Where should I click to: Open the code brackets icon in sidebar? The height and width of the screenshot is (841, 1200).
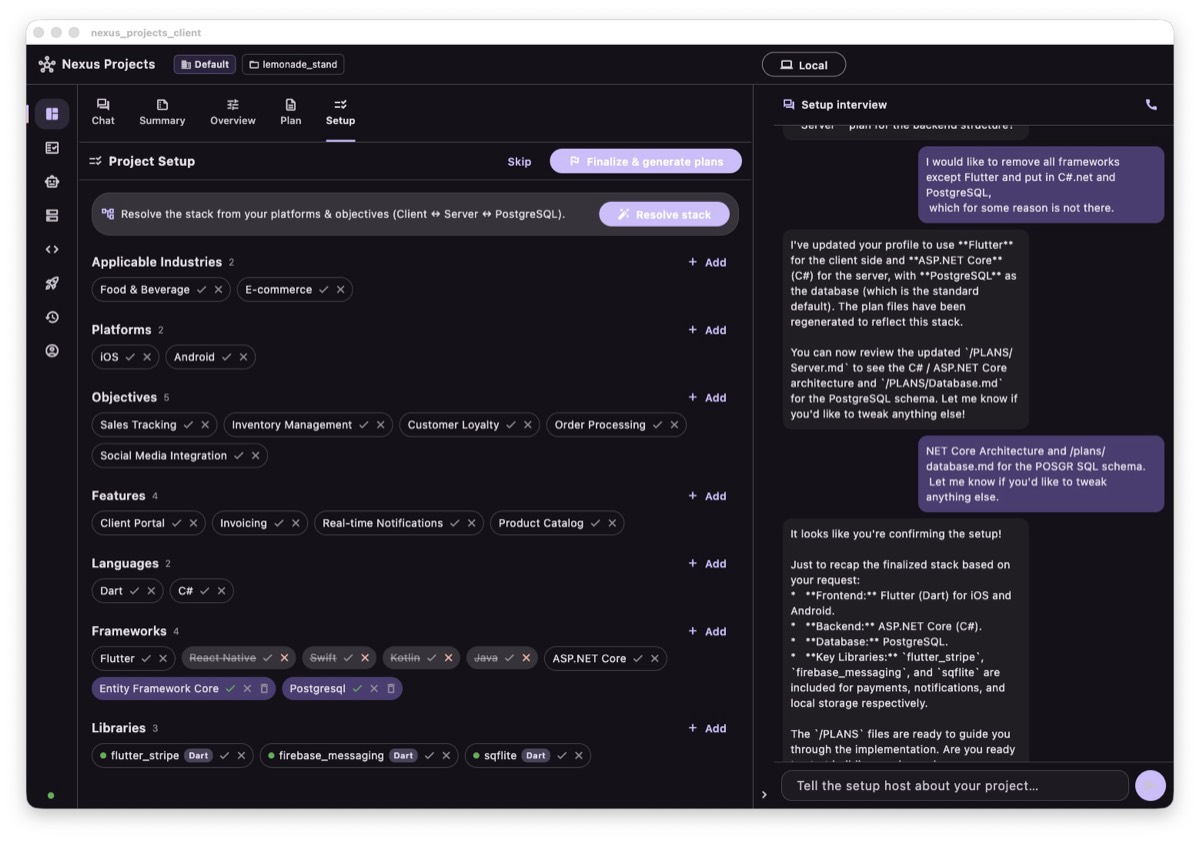52,250
